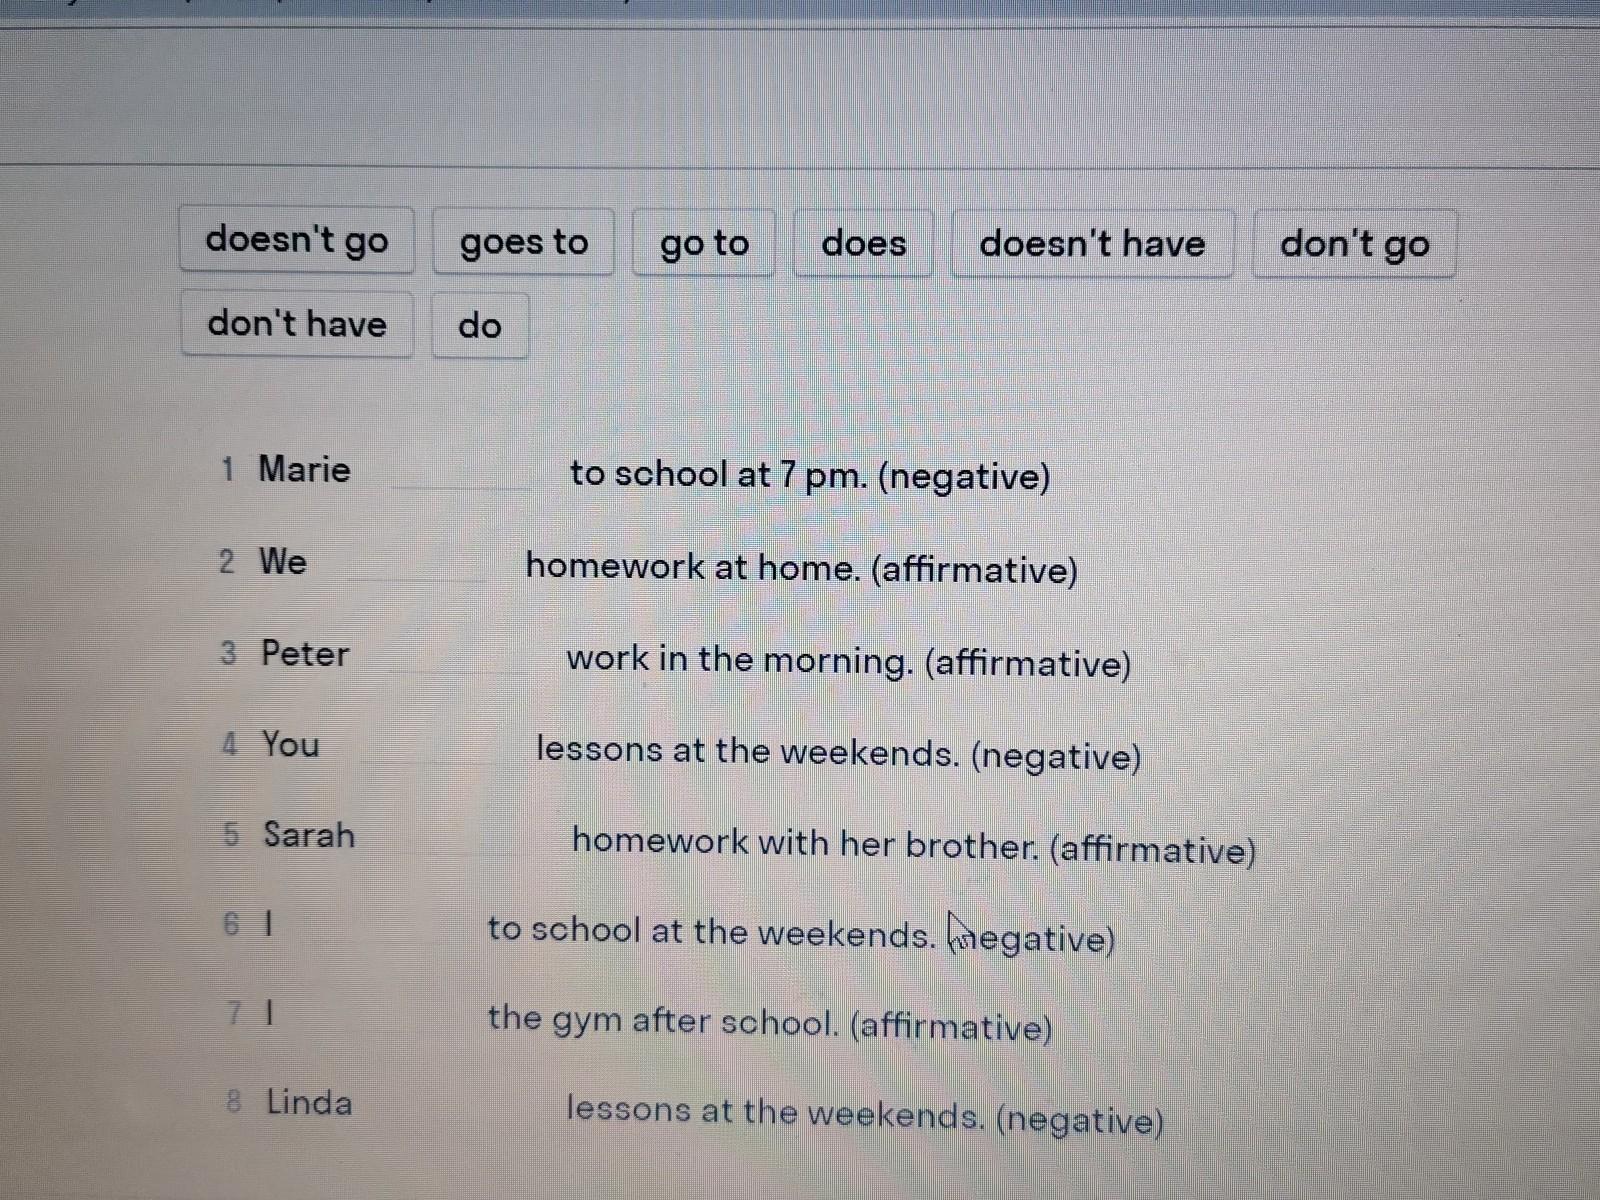Viewport: 1600px width, 1200px height.
Task: Click the "homework at home" sentence text
Action: coord(801,568)
